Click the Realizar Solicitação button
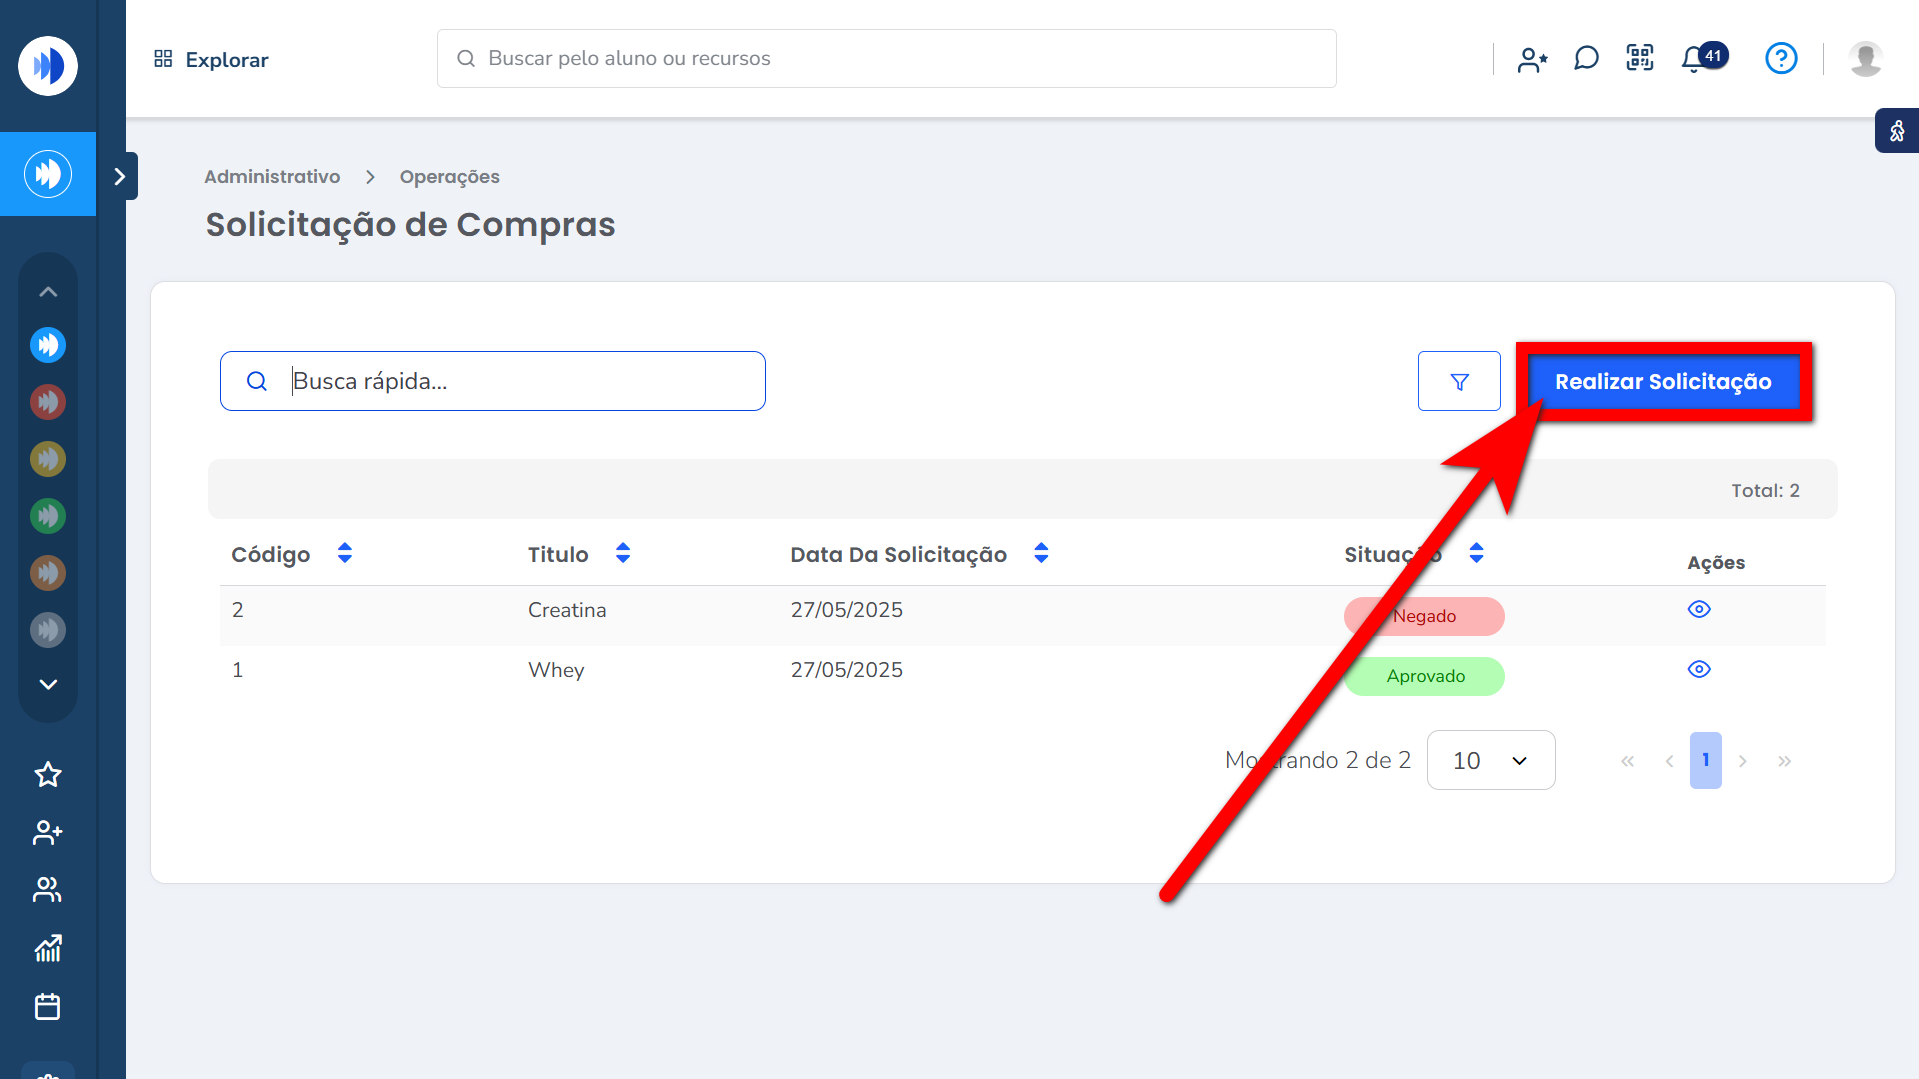Viewport: 1919px width, 1079px height. coord(1663,381)
